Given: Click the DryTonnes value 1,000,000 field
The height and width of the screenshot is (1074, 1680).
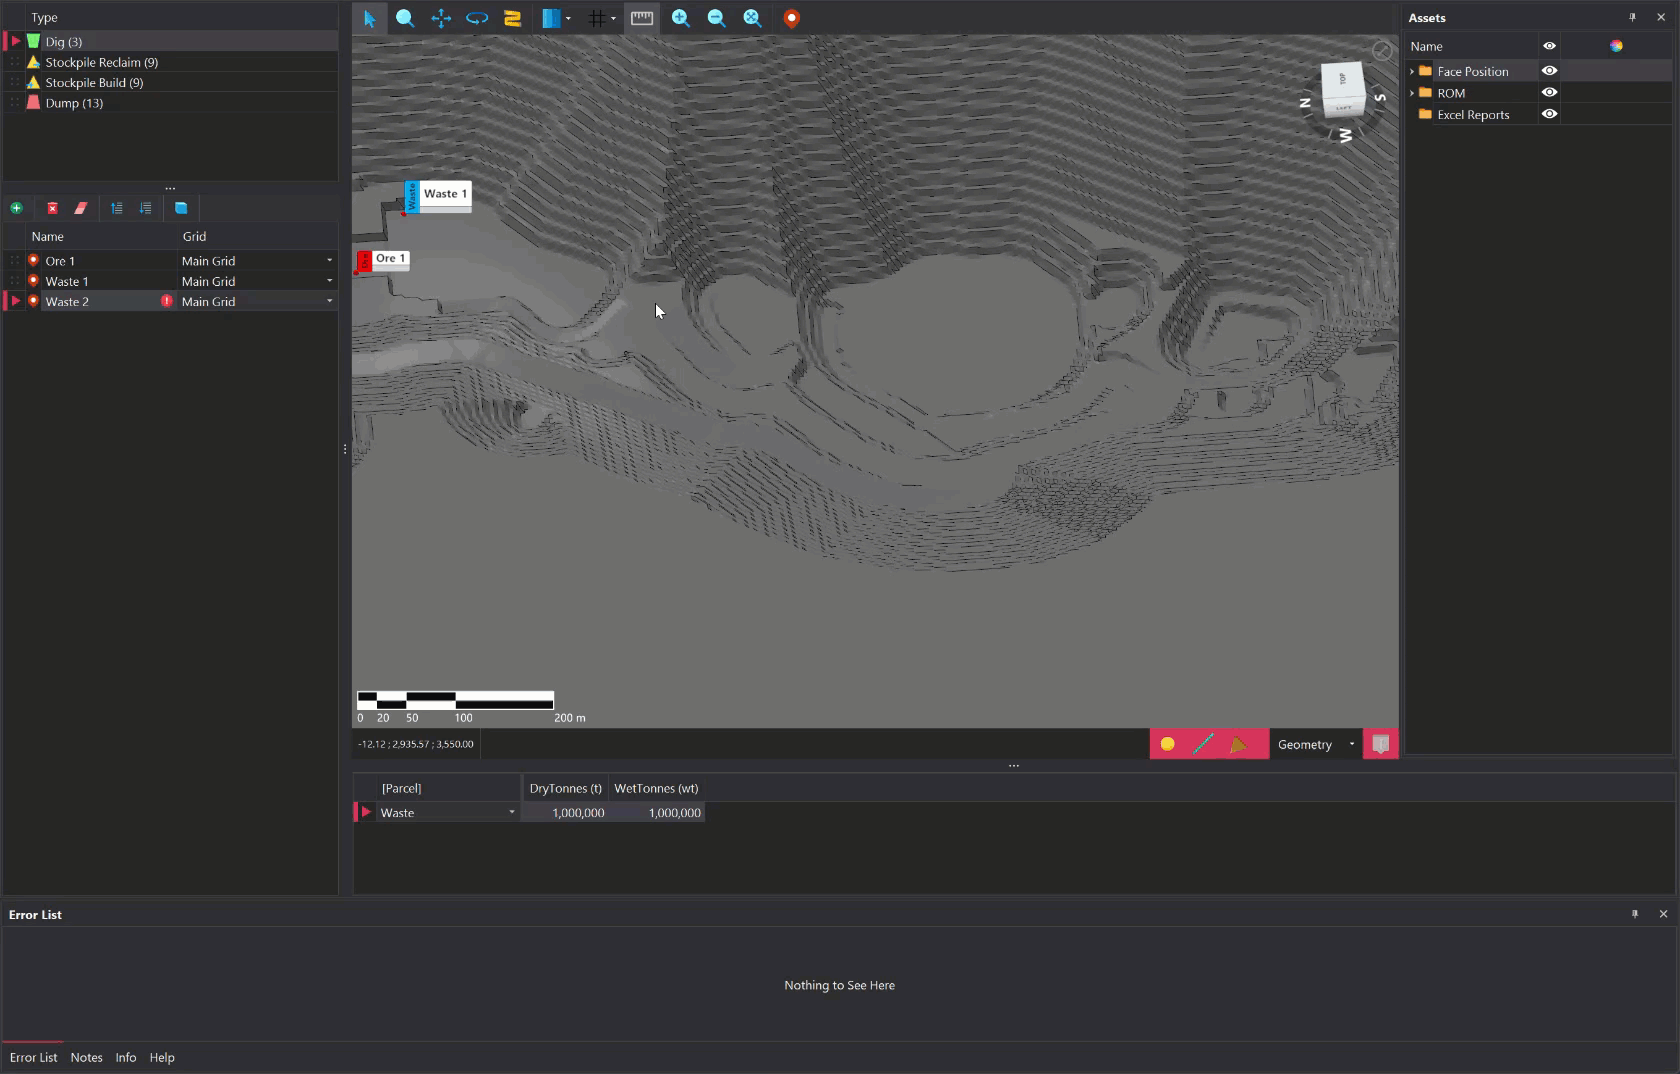Looking at the screenshot, I should click(567, 813).
